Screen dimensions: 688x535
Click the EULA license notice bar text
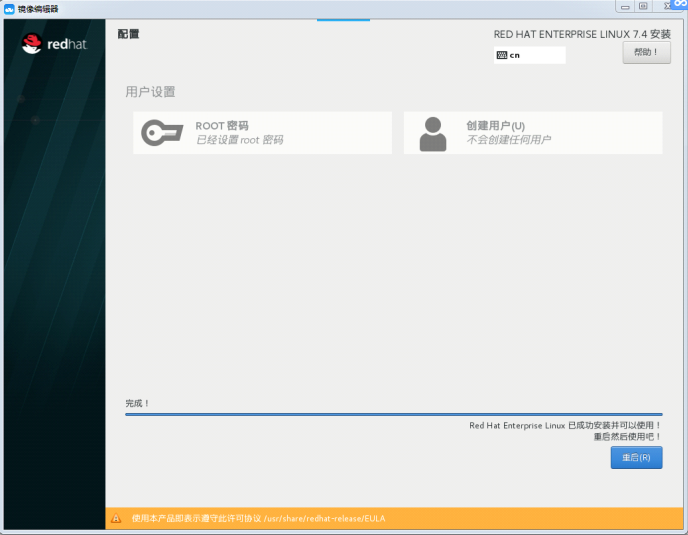pos(258,519)
